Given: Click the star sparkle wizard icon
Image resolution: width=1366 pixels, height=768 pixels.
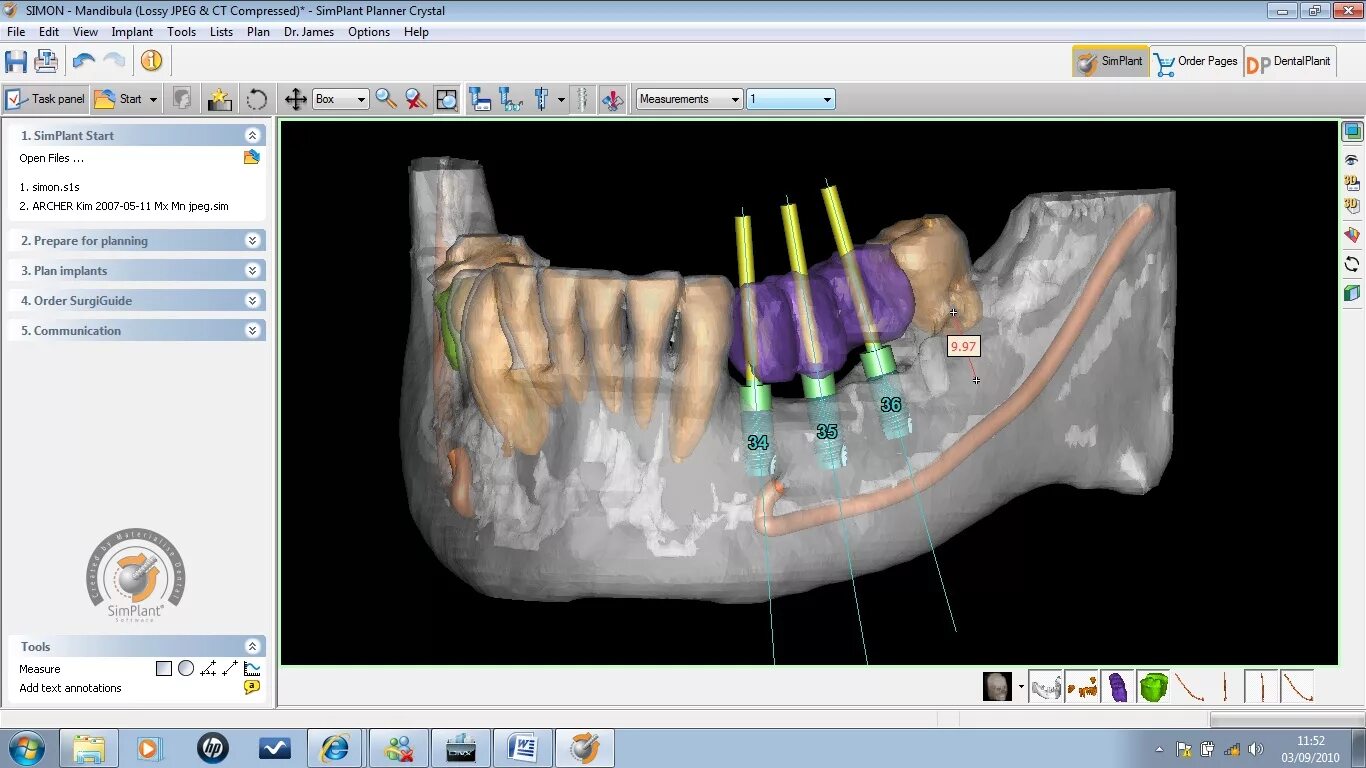Looking at the screenshot, I should click(219, 99).
